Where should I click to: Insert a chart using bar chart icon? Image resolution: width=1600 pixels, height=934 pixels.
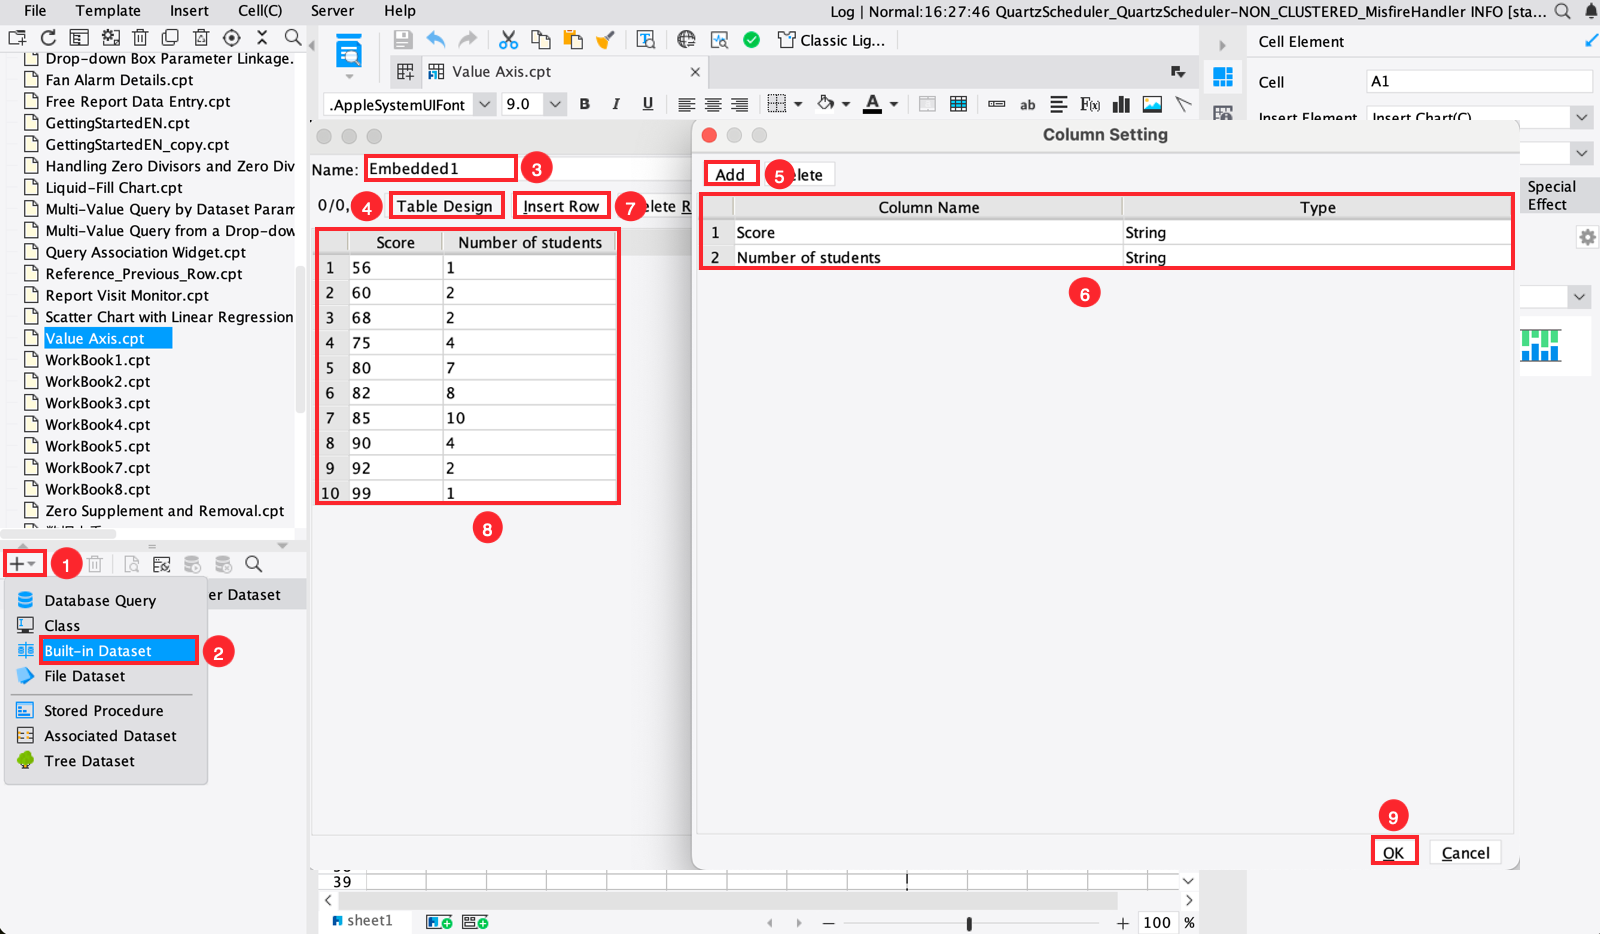click(1121, 104)
